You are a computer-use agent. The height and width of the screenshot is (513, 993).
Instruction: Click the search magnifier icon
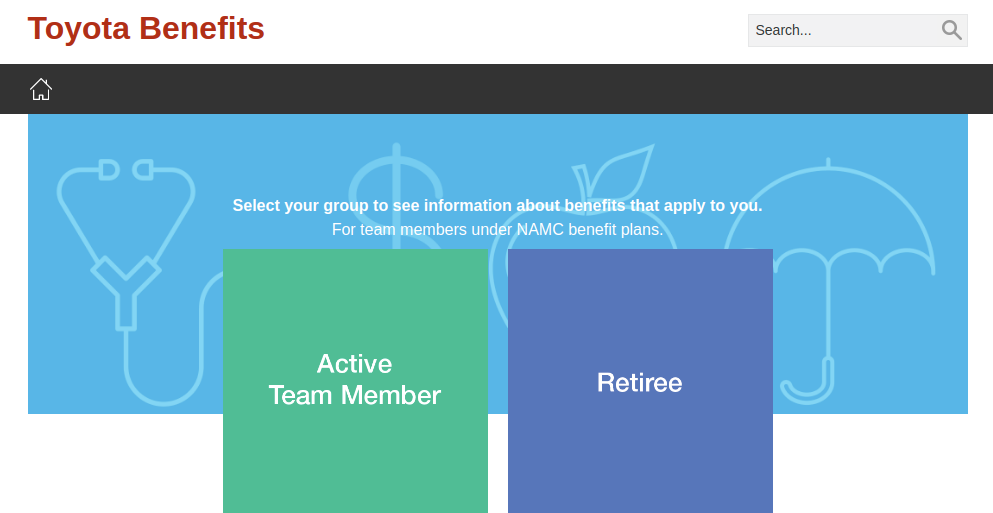click(951, 30)
